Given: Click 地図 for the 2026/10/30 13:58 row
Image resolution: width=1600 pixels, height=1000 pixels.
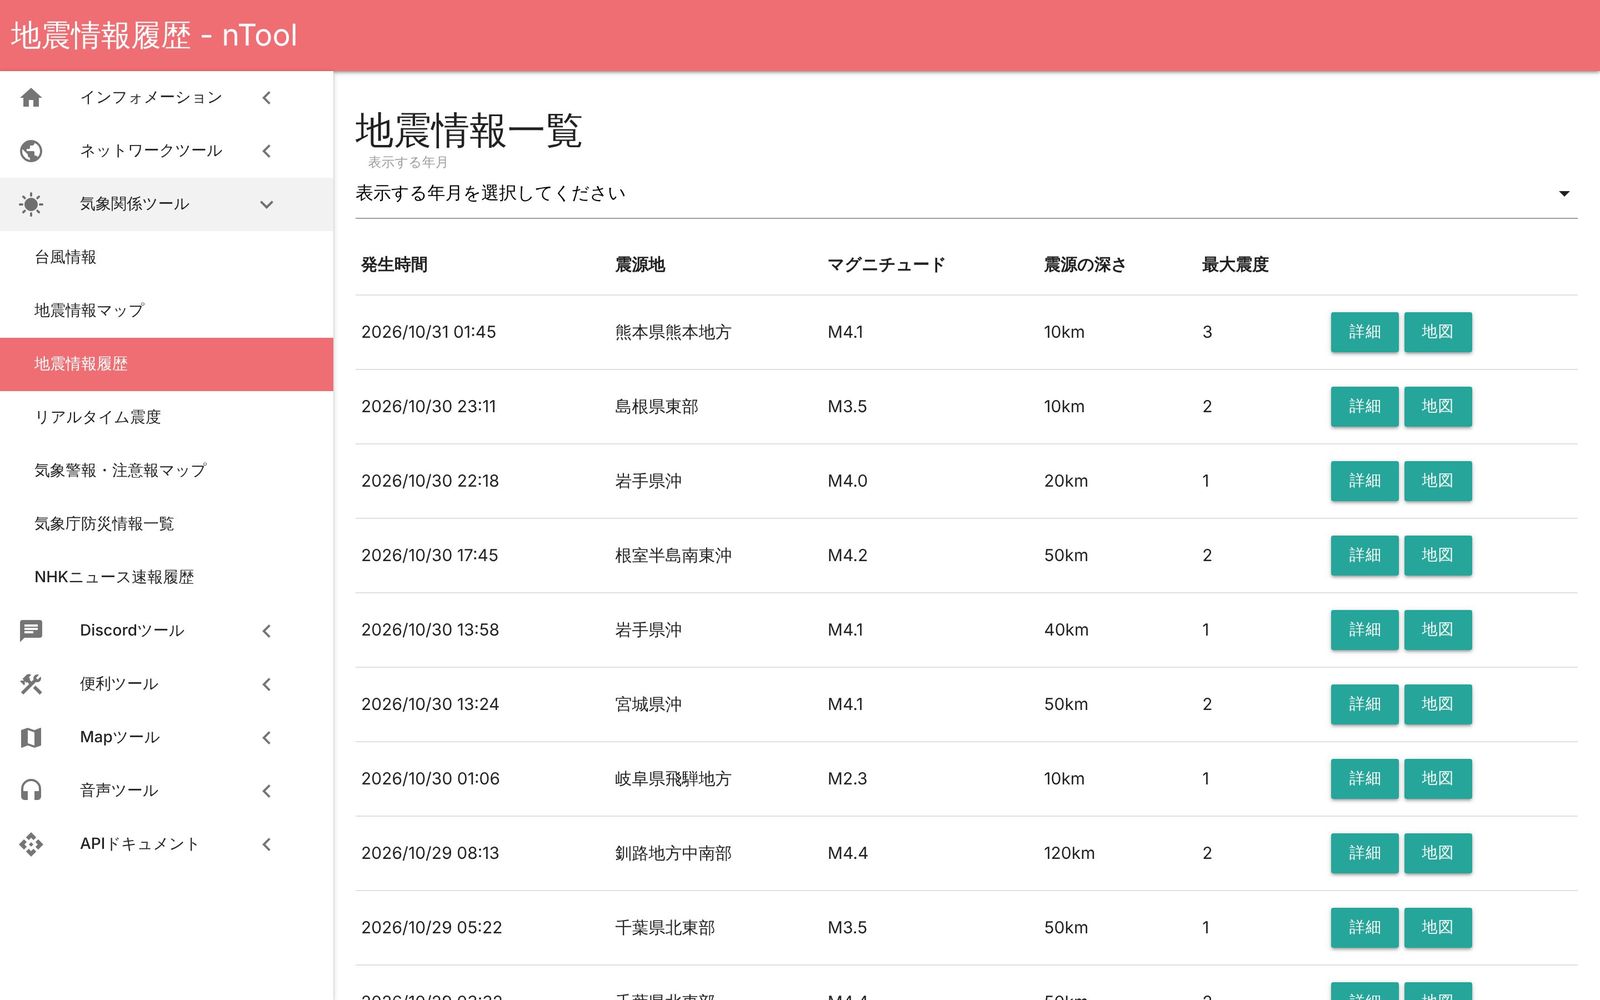Looking at the screenshot, I should [1437, 630].
